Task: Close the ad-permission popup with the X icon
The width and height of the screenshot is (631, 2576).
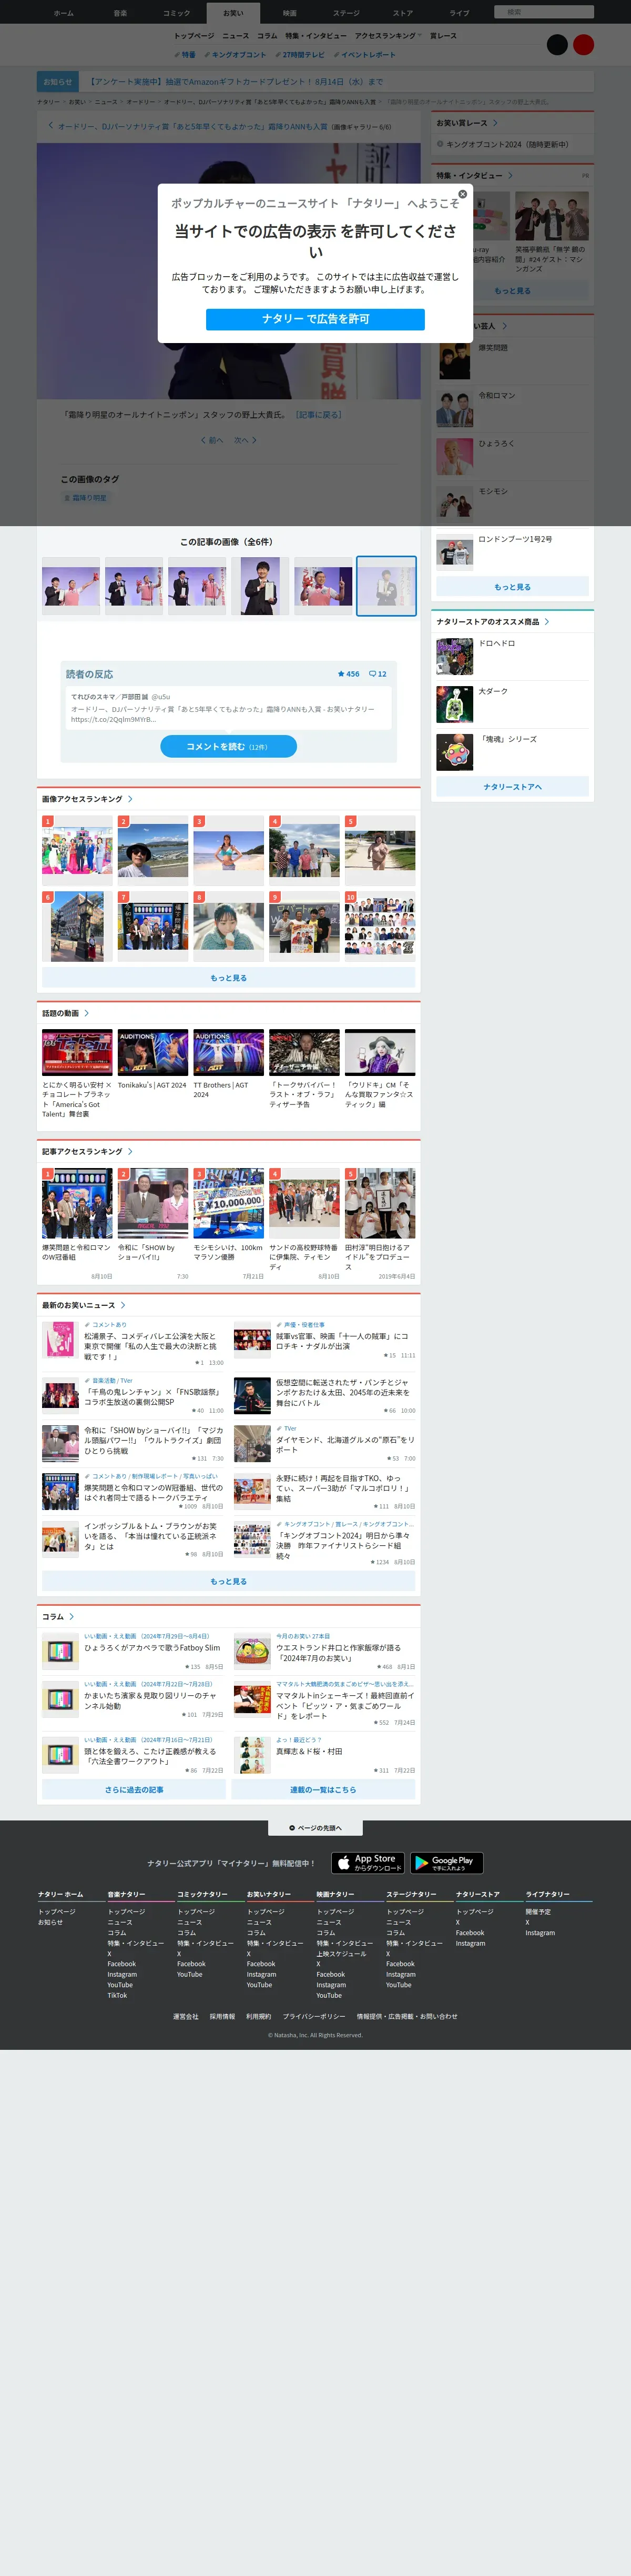Action: [462, 194]
